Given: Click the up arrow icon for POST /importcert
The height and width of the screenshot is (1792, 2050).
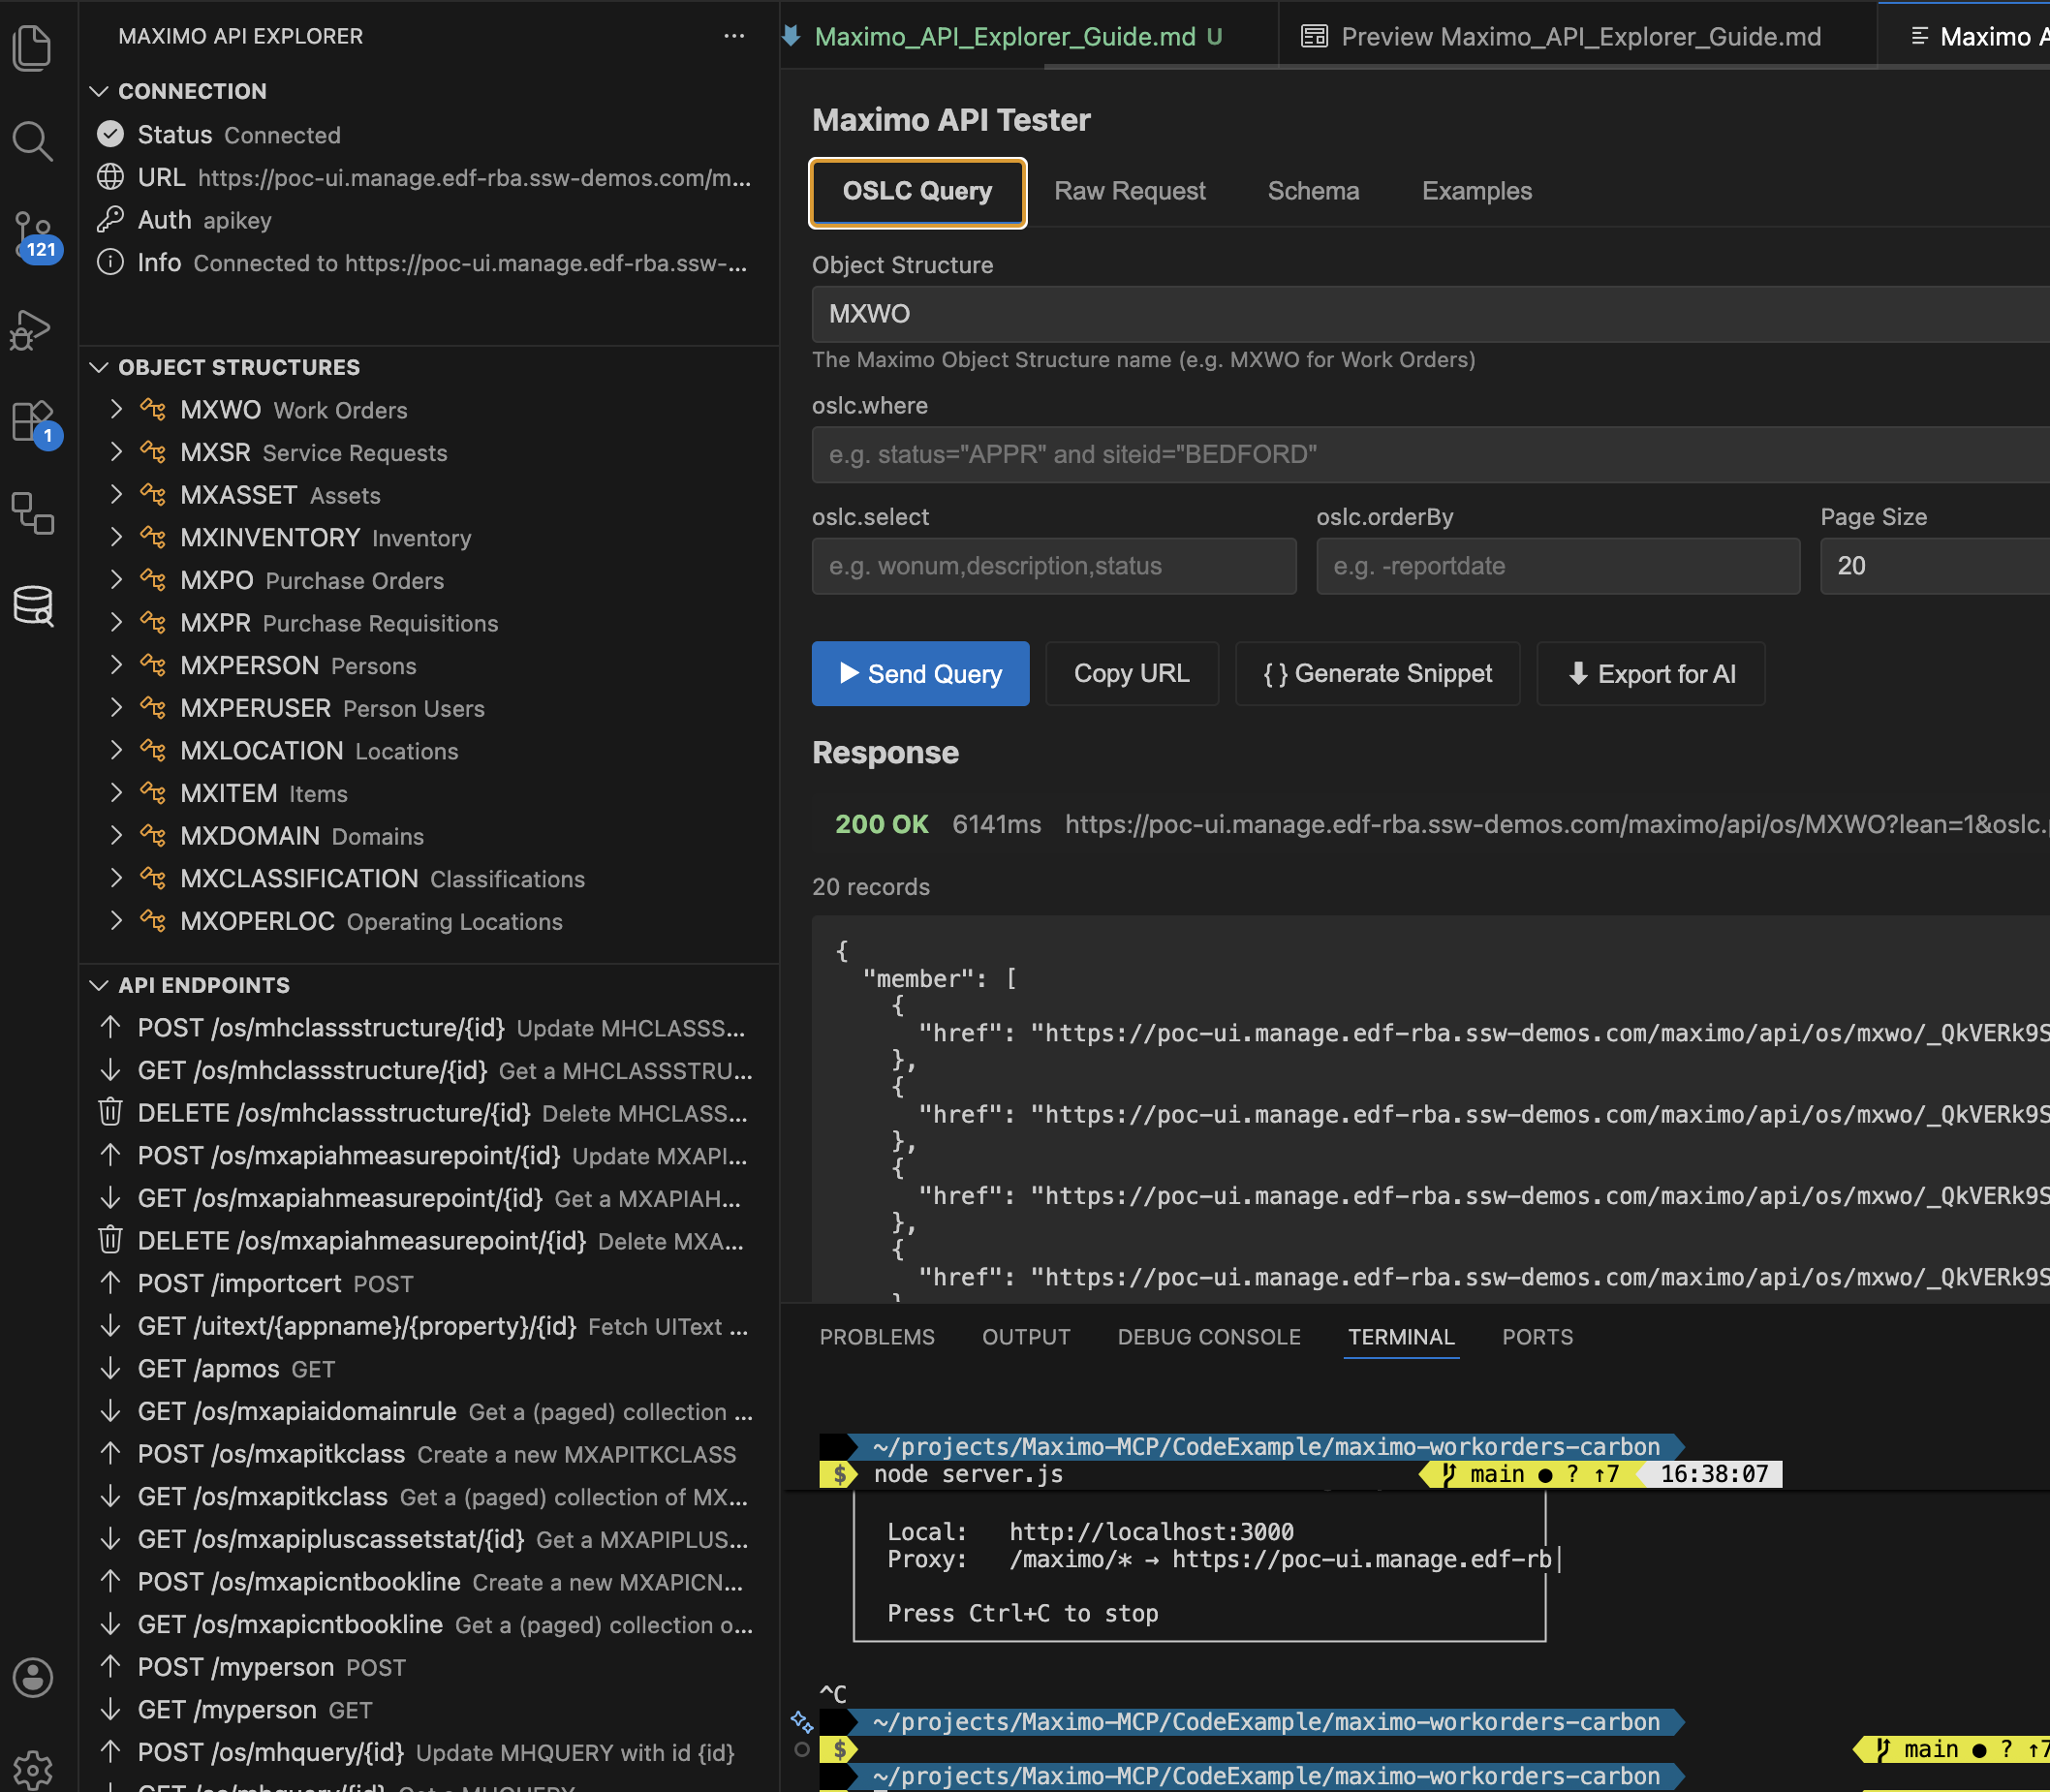Looking at the screenshot, I should coord(110,1283).
